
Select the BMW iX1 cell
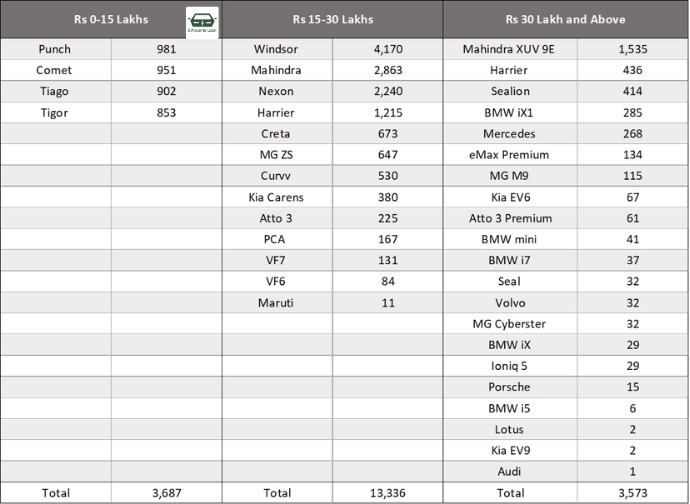pos(510,113)
